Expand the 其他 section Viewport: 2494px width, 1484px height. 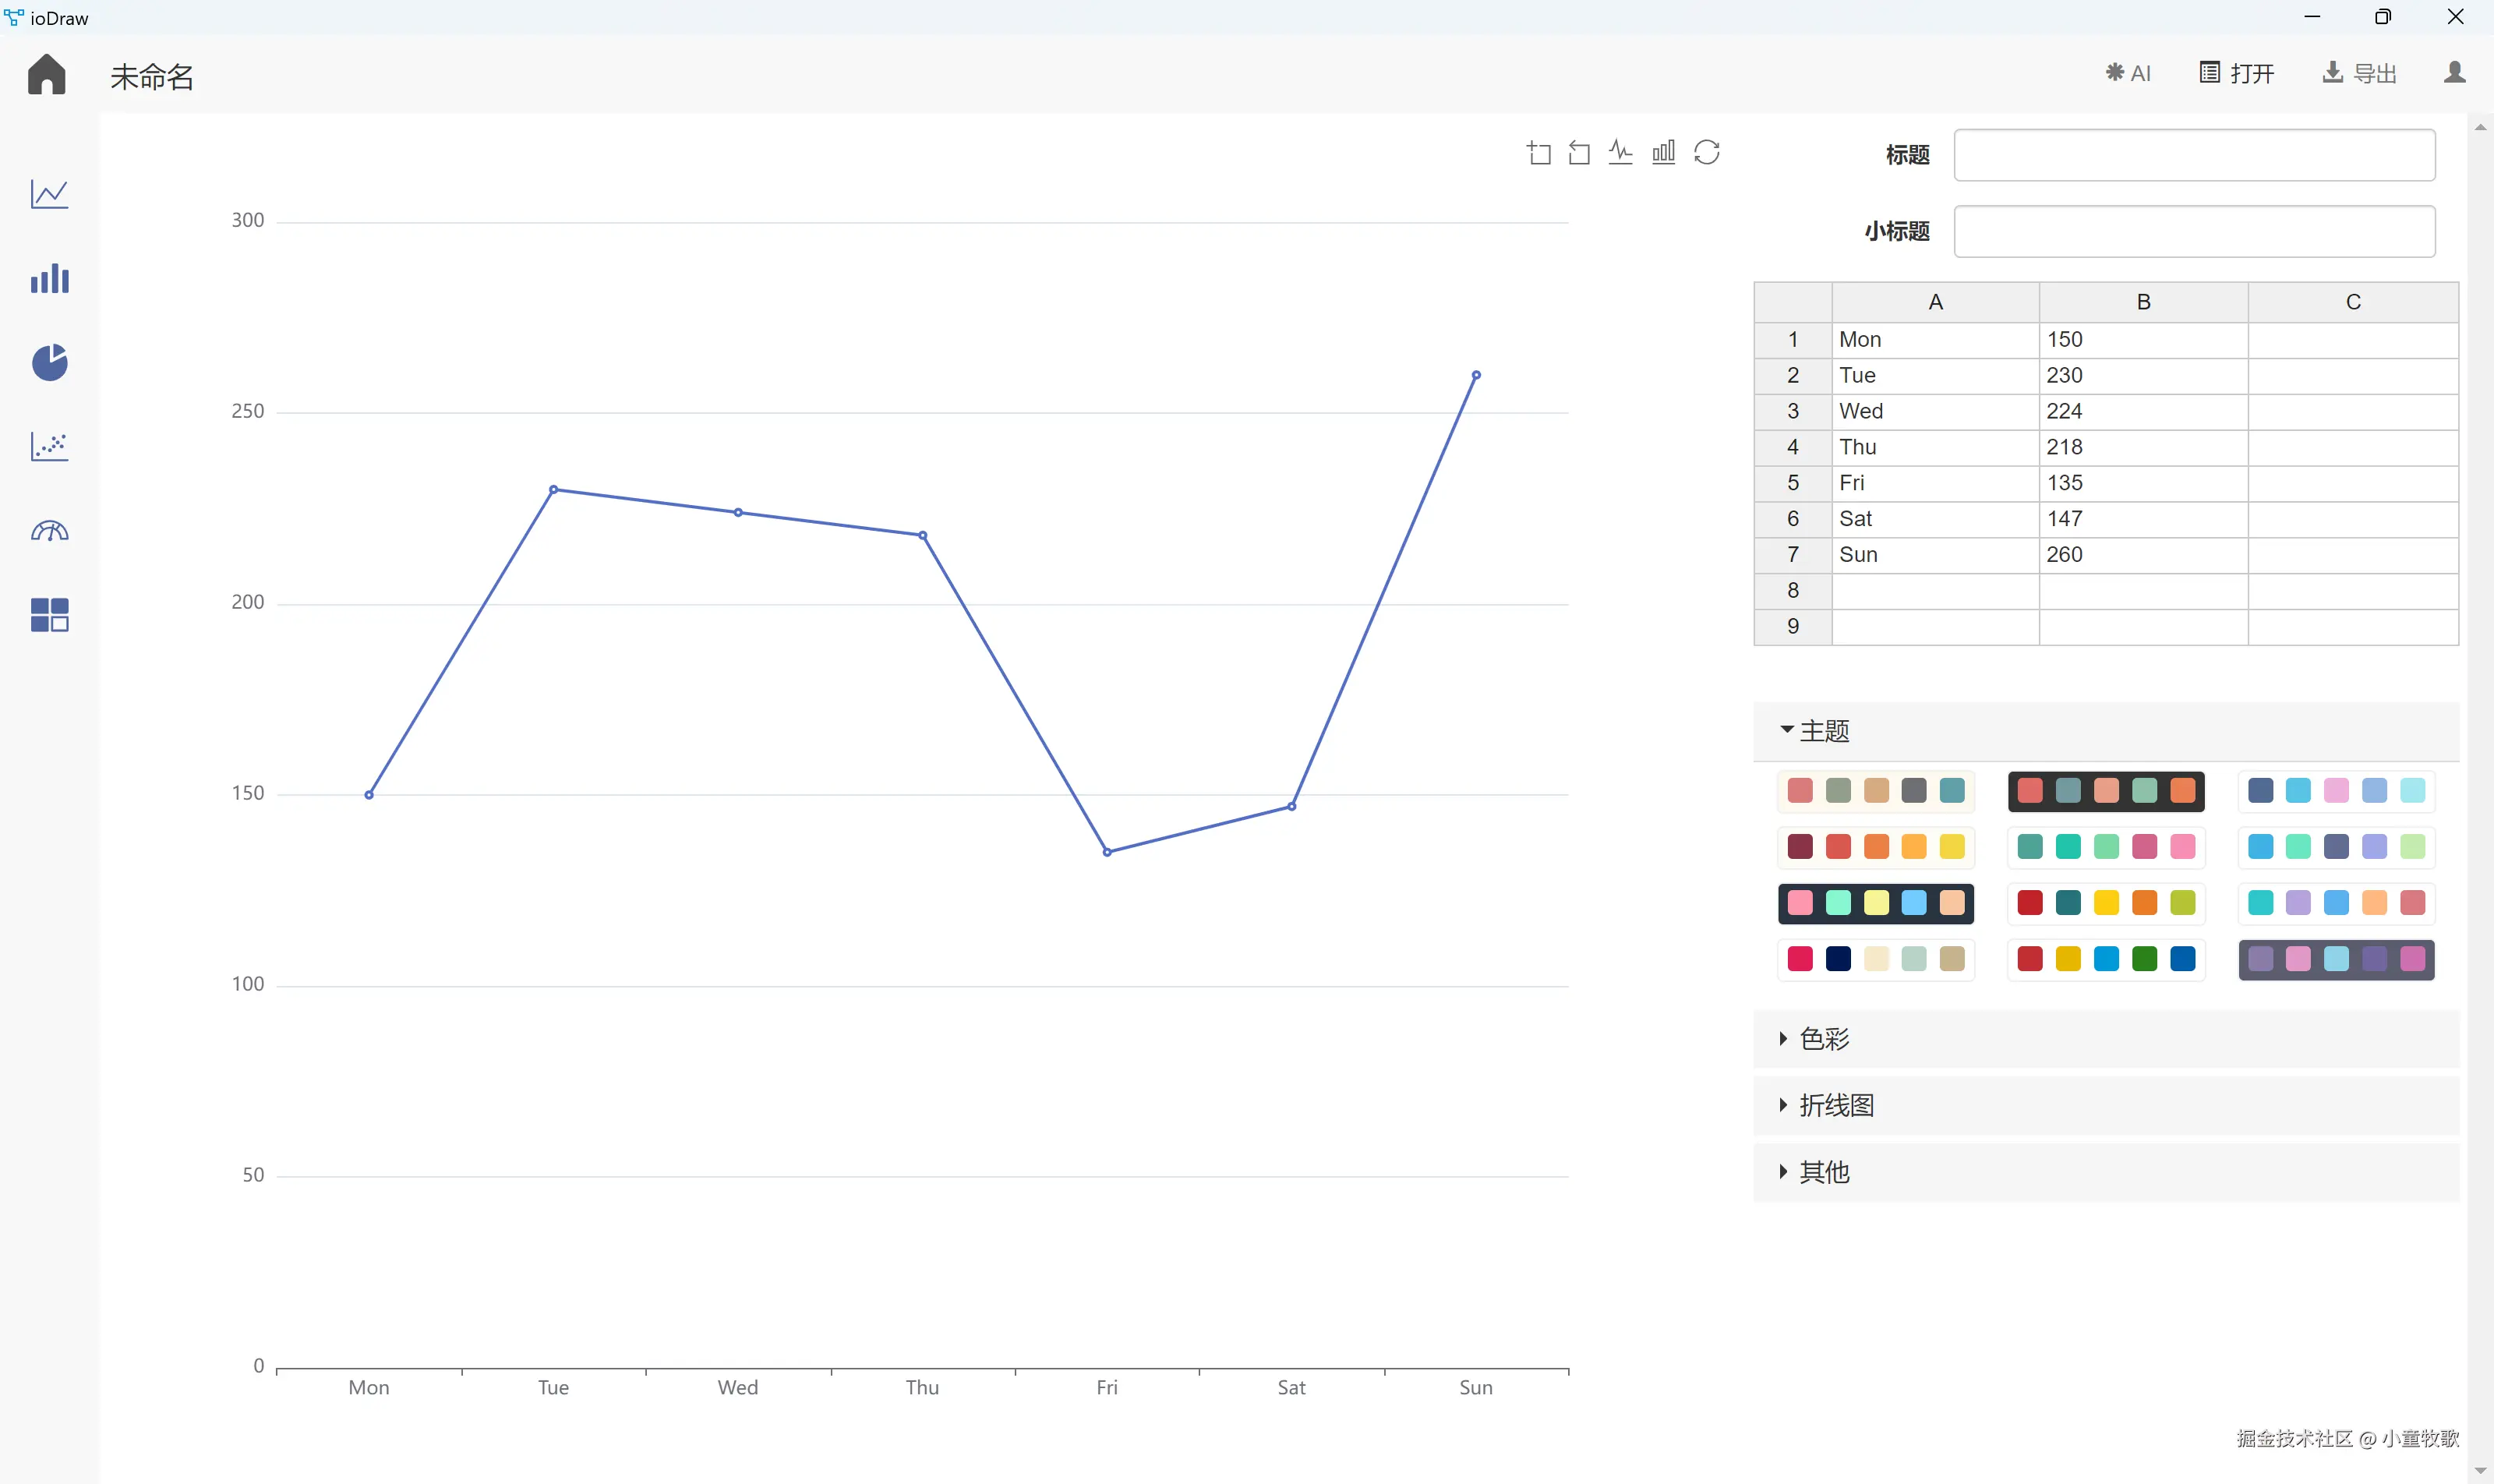1823,1172
